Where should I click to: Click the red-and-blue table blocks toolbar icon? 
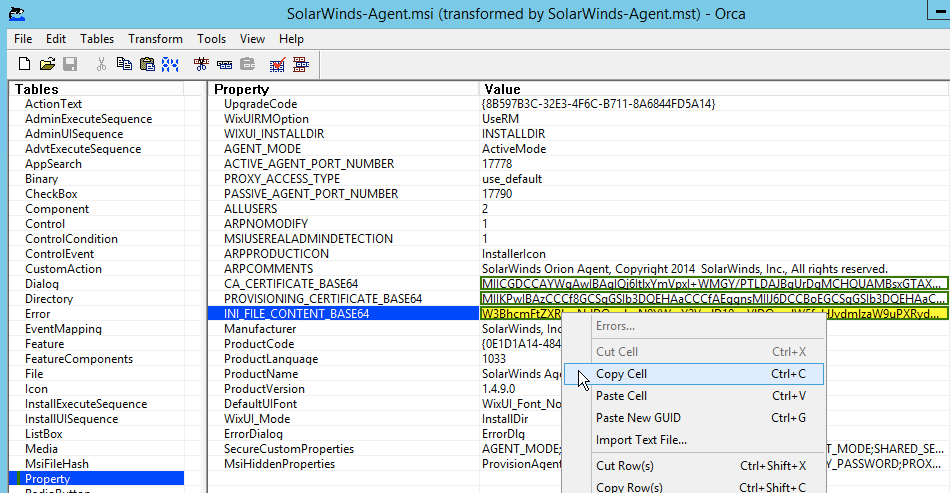pyautogui.click(x=301, y=64)
